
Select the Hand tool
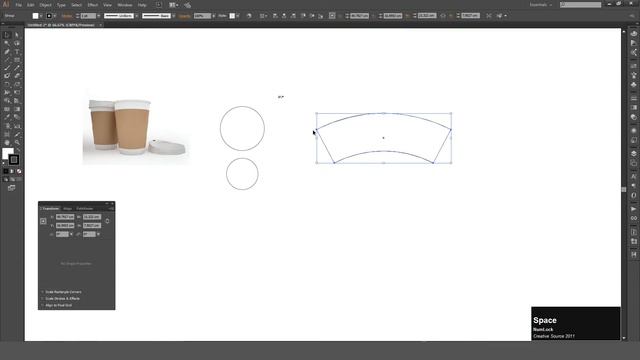click(7, 142)
